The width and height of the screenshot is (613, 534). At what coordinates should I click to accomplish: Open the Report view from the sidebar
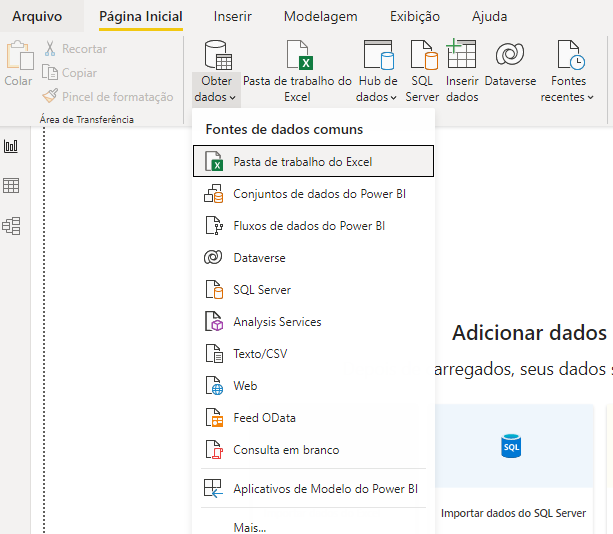click(x=11, y=146)
